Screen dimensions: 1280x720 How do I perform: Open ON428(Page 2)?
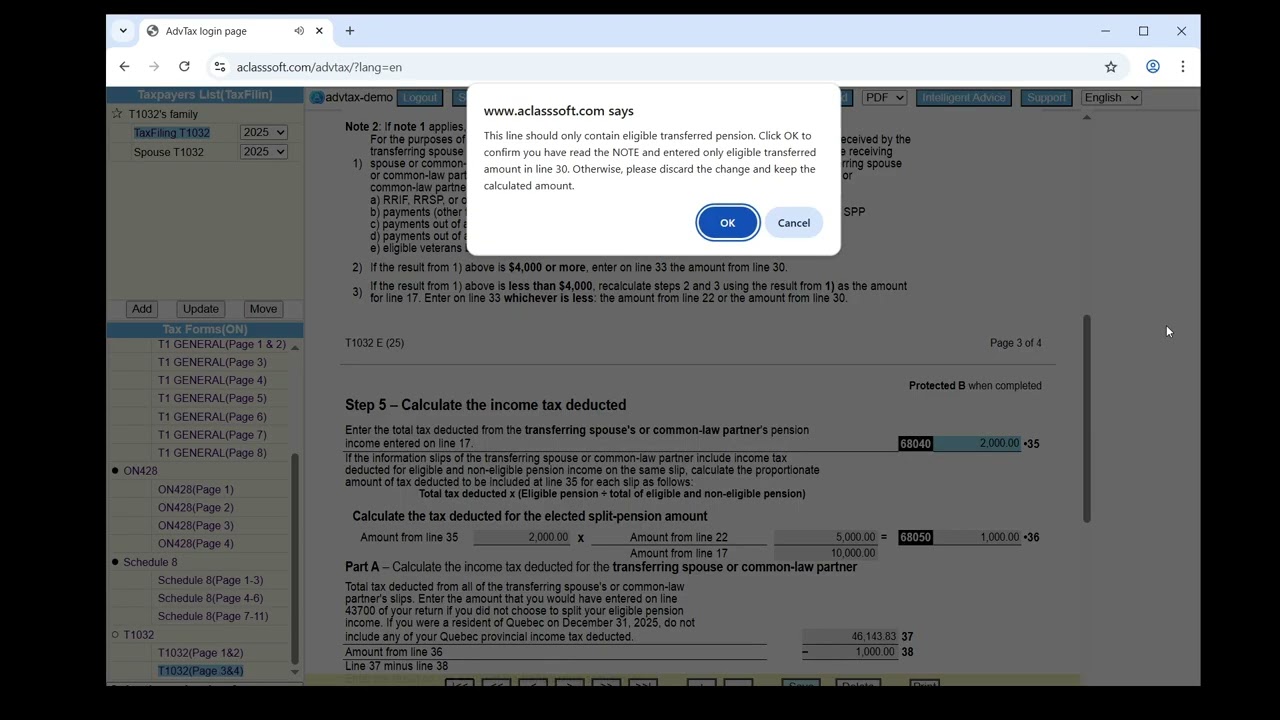(195, 507)
